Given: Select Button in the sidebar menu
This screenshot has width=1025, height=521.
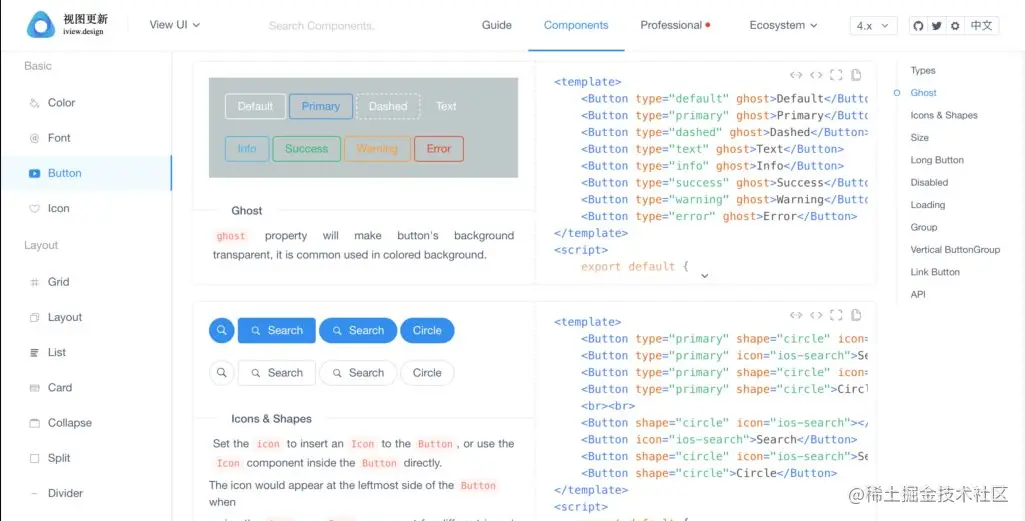Looking at the screenshot, I should [86, 173].
